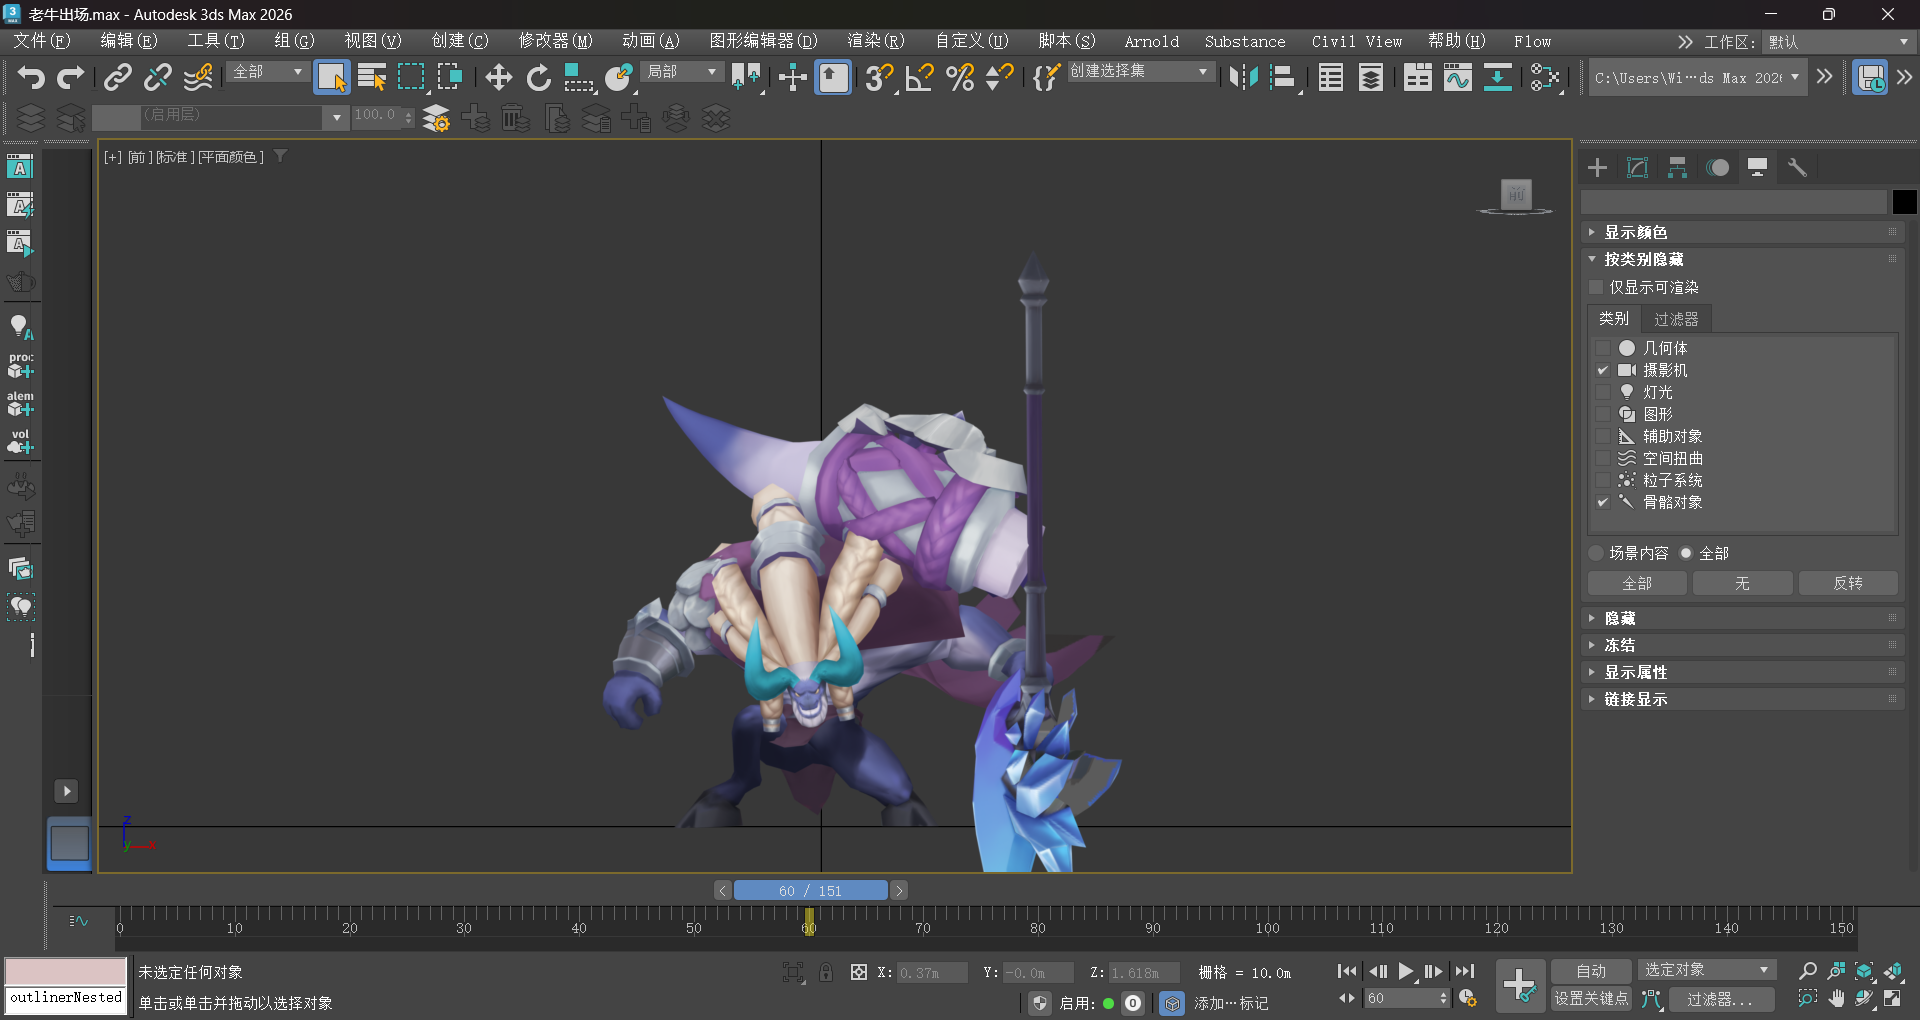The image size is (1920, 1020).
Task: Open the Arnold menu
Action: click(1151, 41)
